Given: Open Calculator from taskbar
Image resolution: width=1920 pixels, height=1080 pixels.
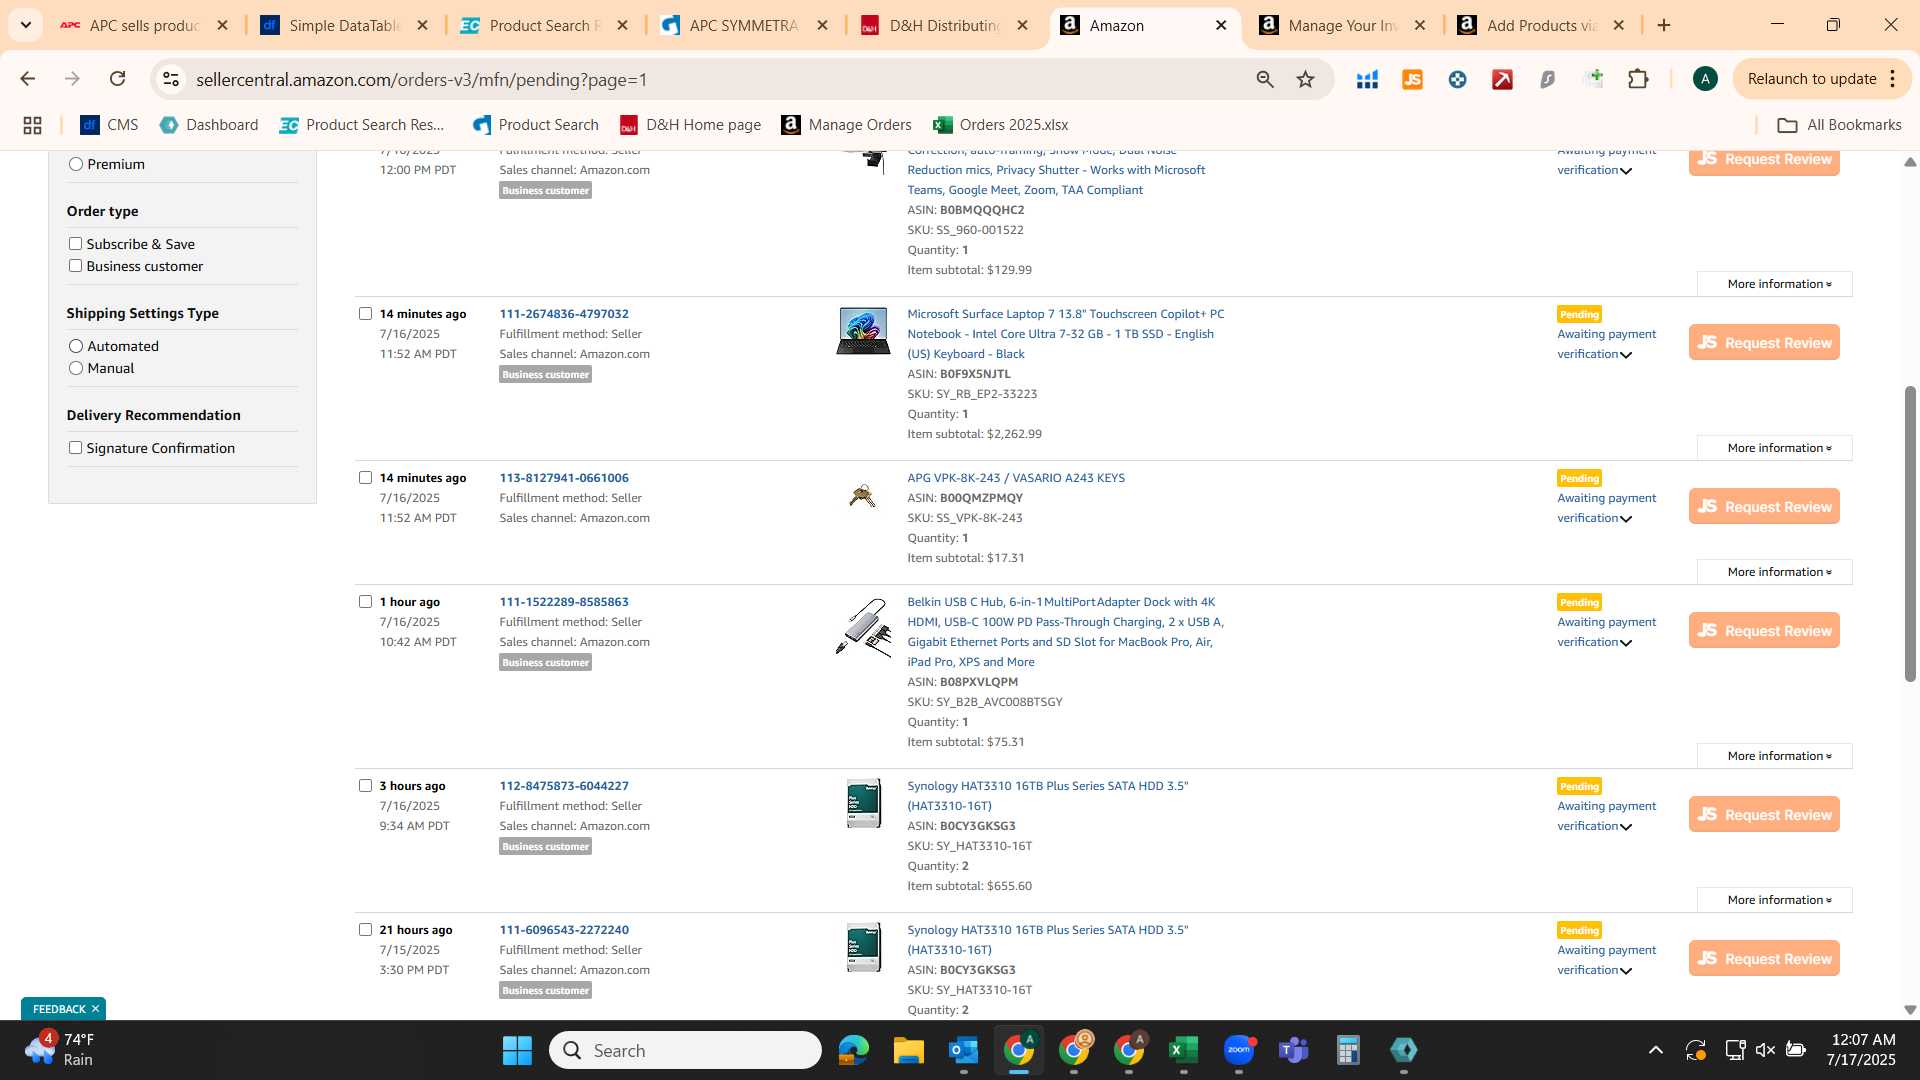Looking at the screenshot, I should (1348, 1050).
